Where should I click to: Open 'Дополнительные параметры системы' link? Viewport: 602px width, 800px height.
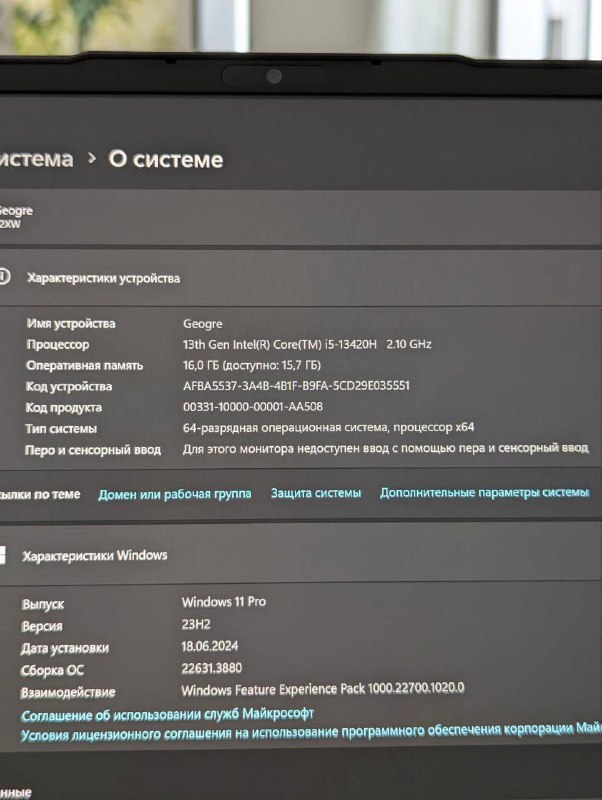[485, 492]
